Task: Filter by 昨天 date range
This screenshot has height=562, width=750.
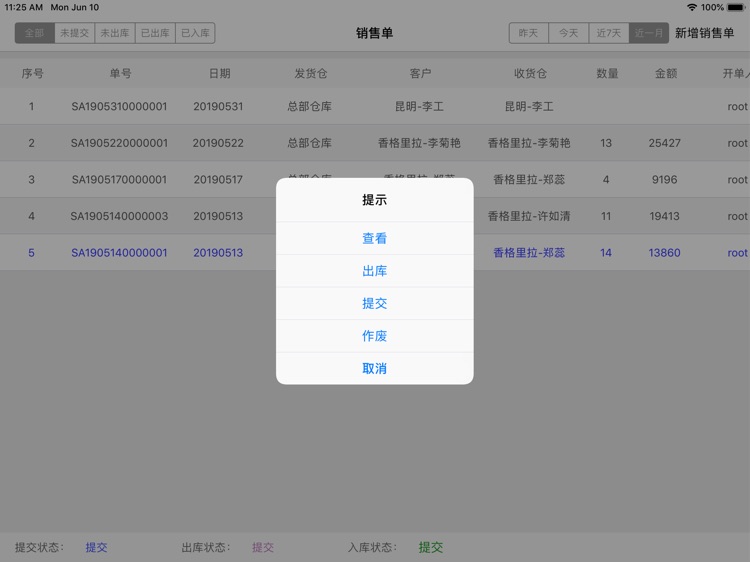Action: coord(529,33)
